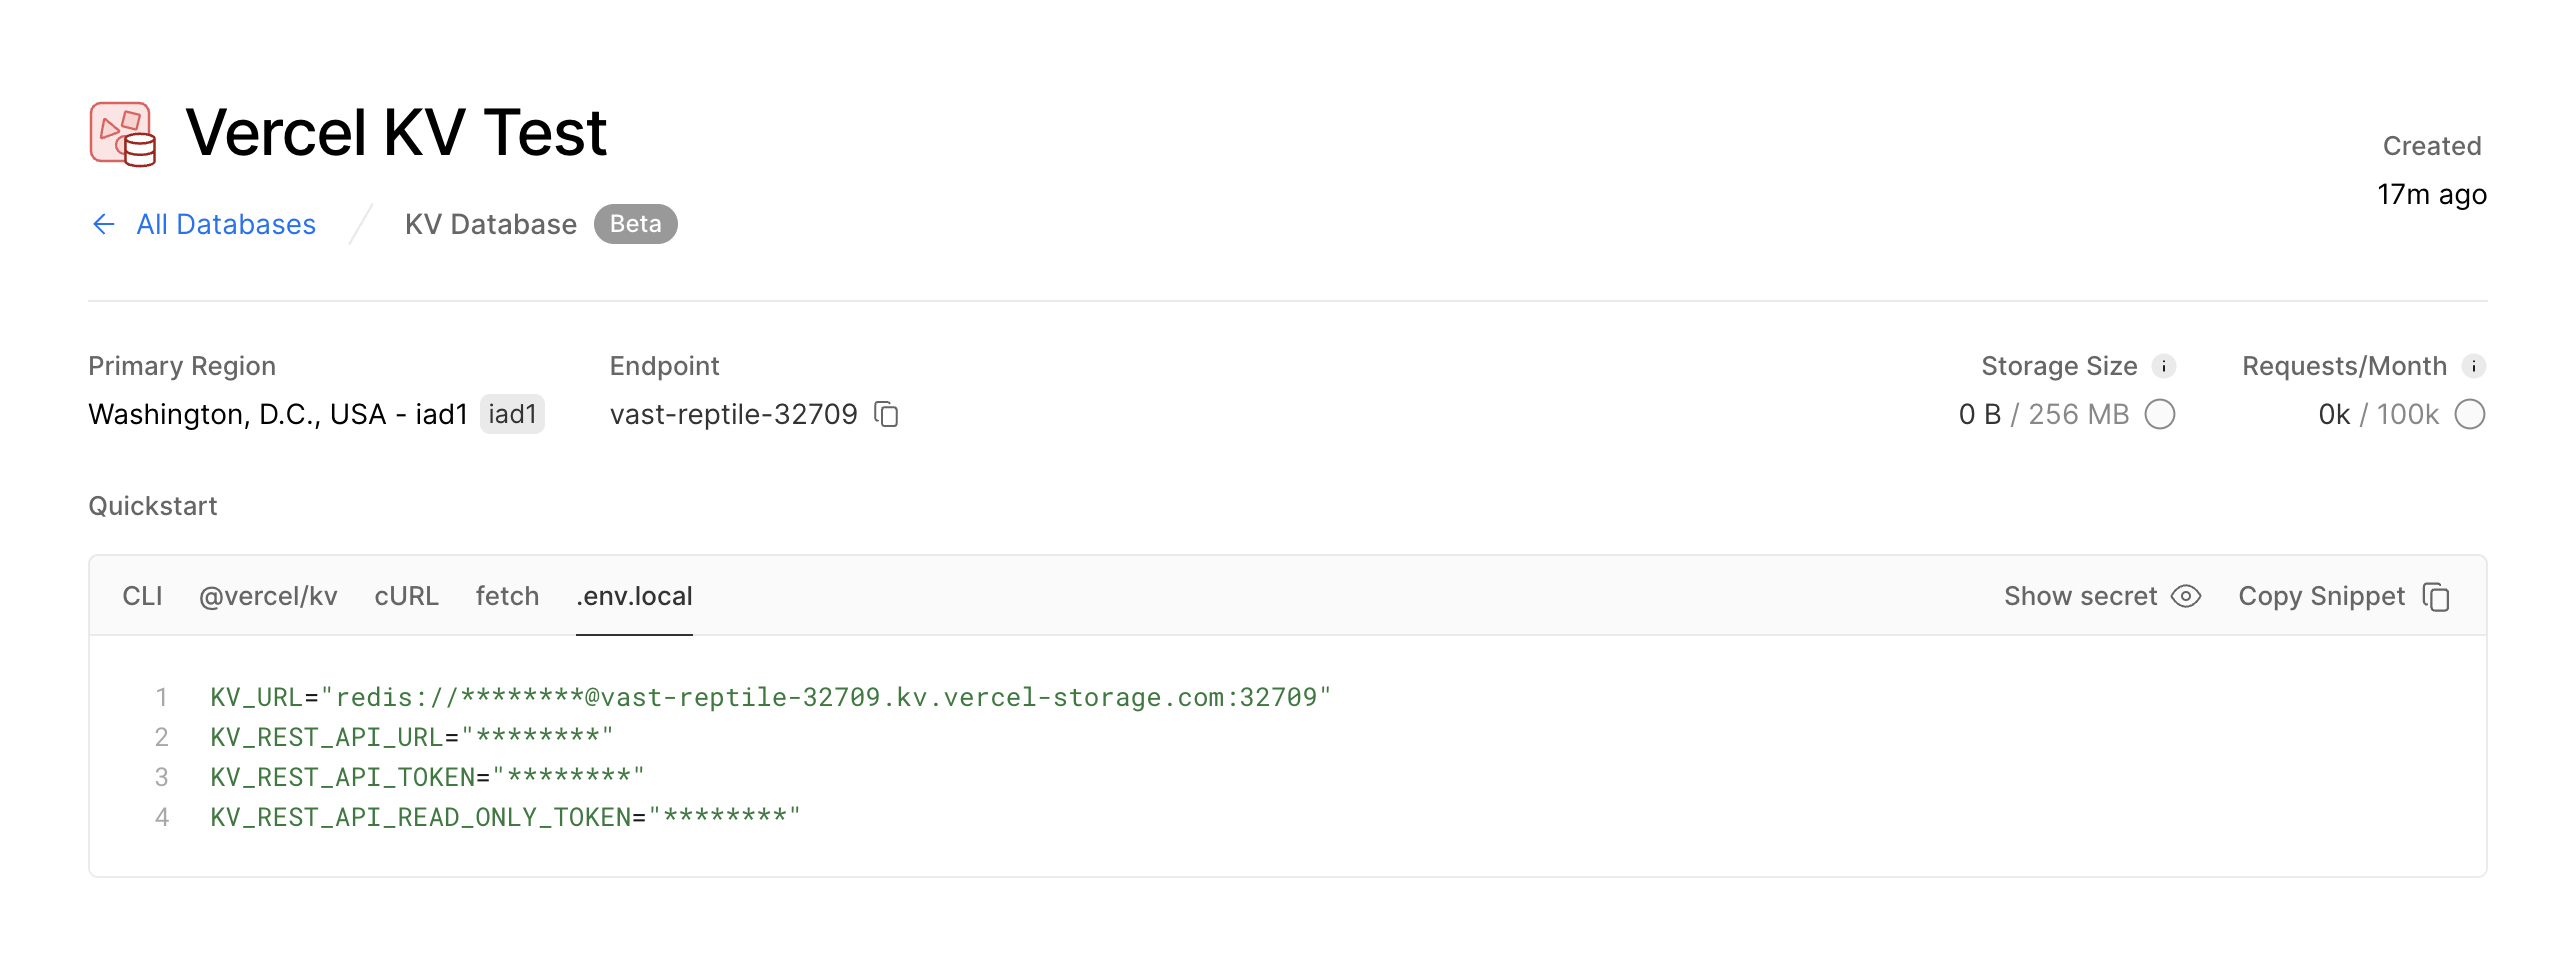The width and height of the screenshot is (2570, 972).
Task: Select the eye icon next to Show secret
Action: pyautogui.click(x=2186, y=595)
